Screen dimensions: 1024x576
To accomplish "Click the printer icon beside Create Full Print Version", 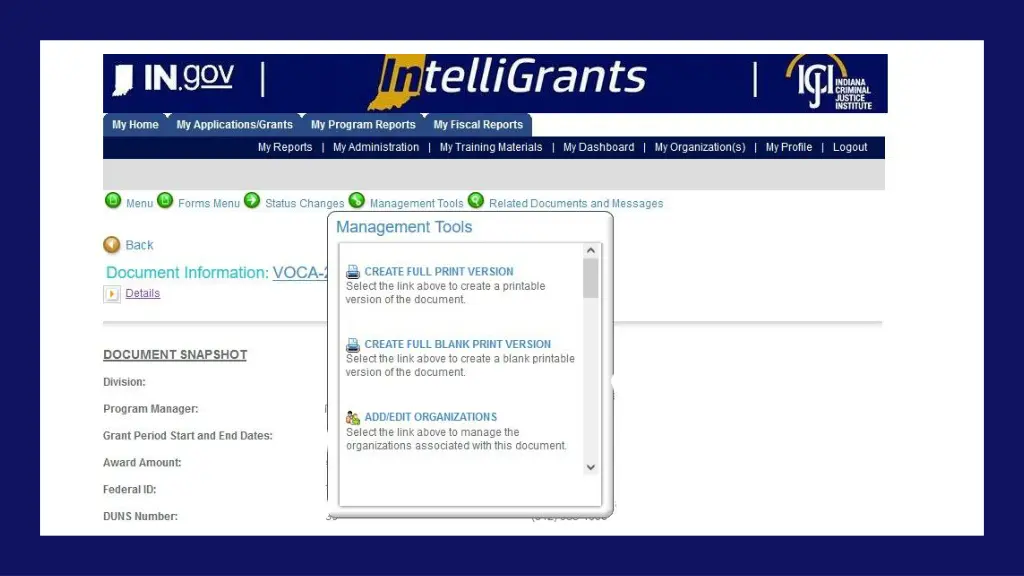I will [x=353, y=272].
